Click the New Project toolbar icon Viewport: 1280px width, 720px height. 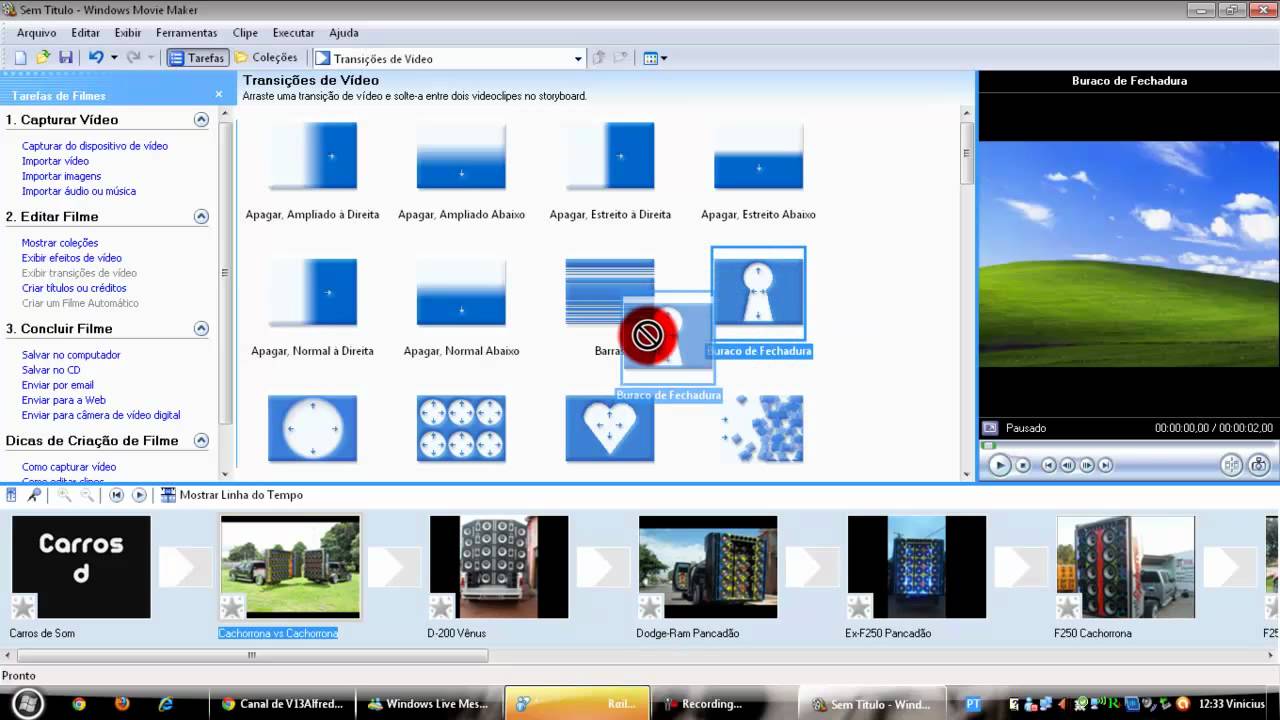pyautogui.click(x=21, y=58)
